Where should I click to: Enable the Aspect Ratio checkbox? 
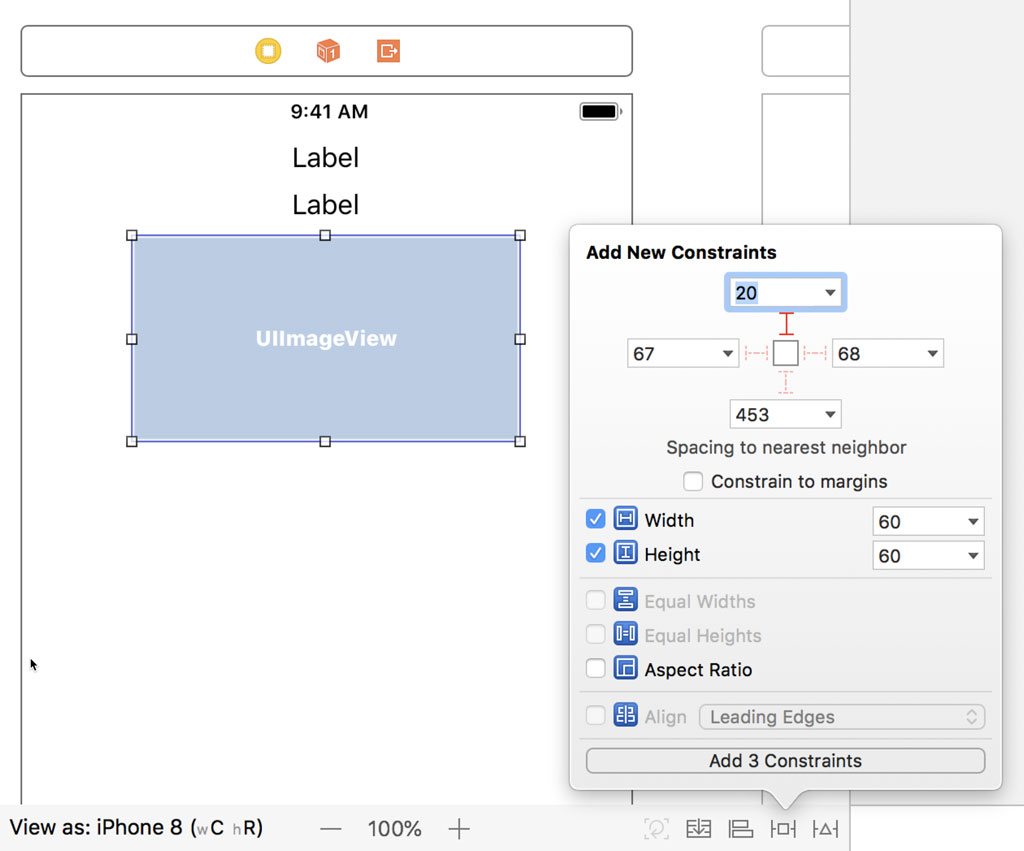tap(596, 669)
